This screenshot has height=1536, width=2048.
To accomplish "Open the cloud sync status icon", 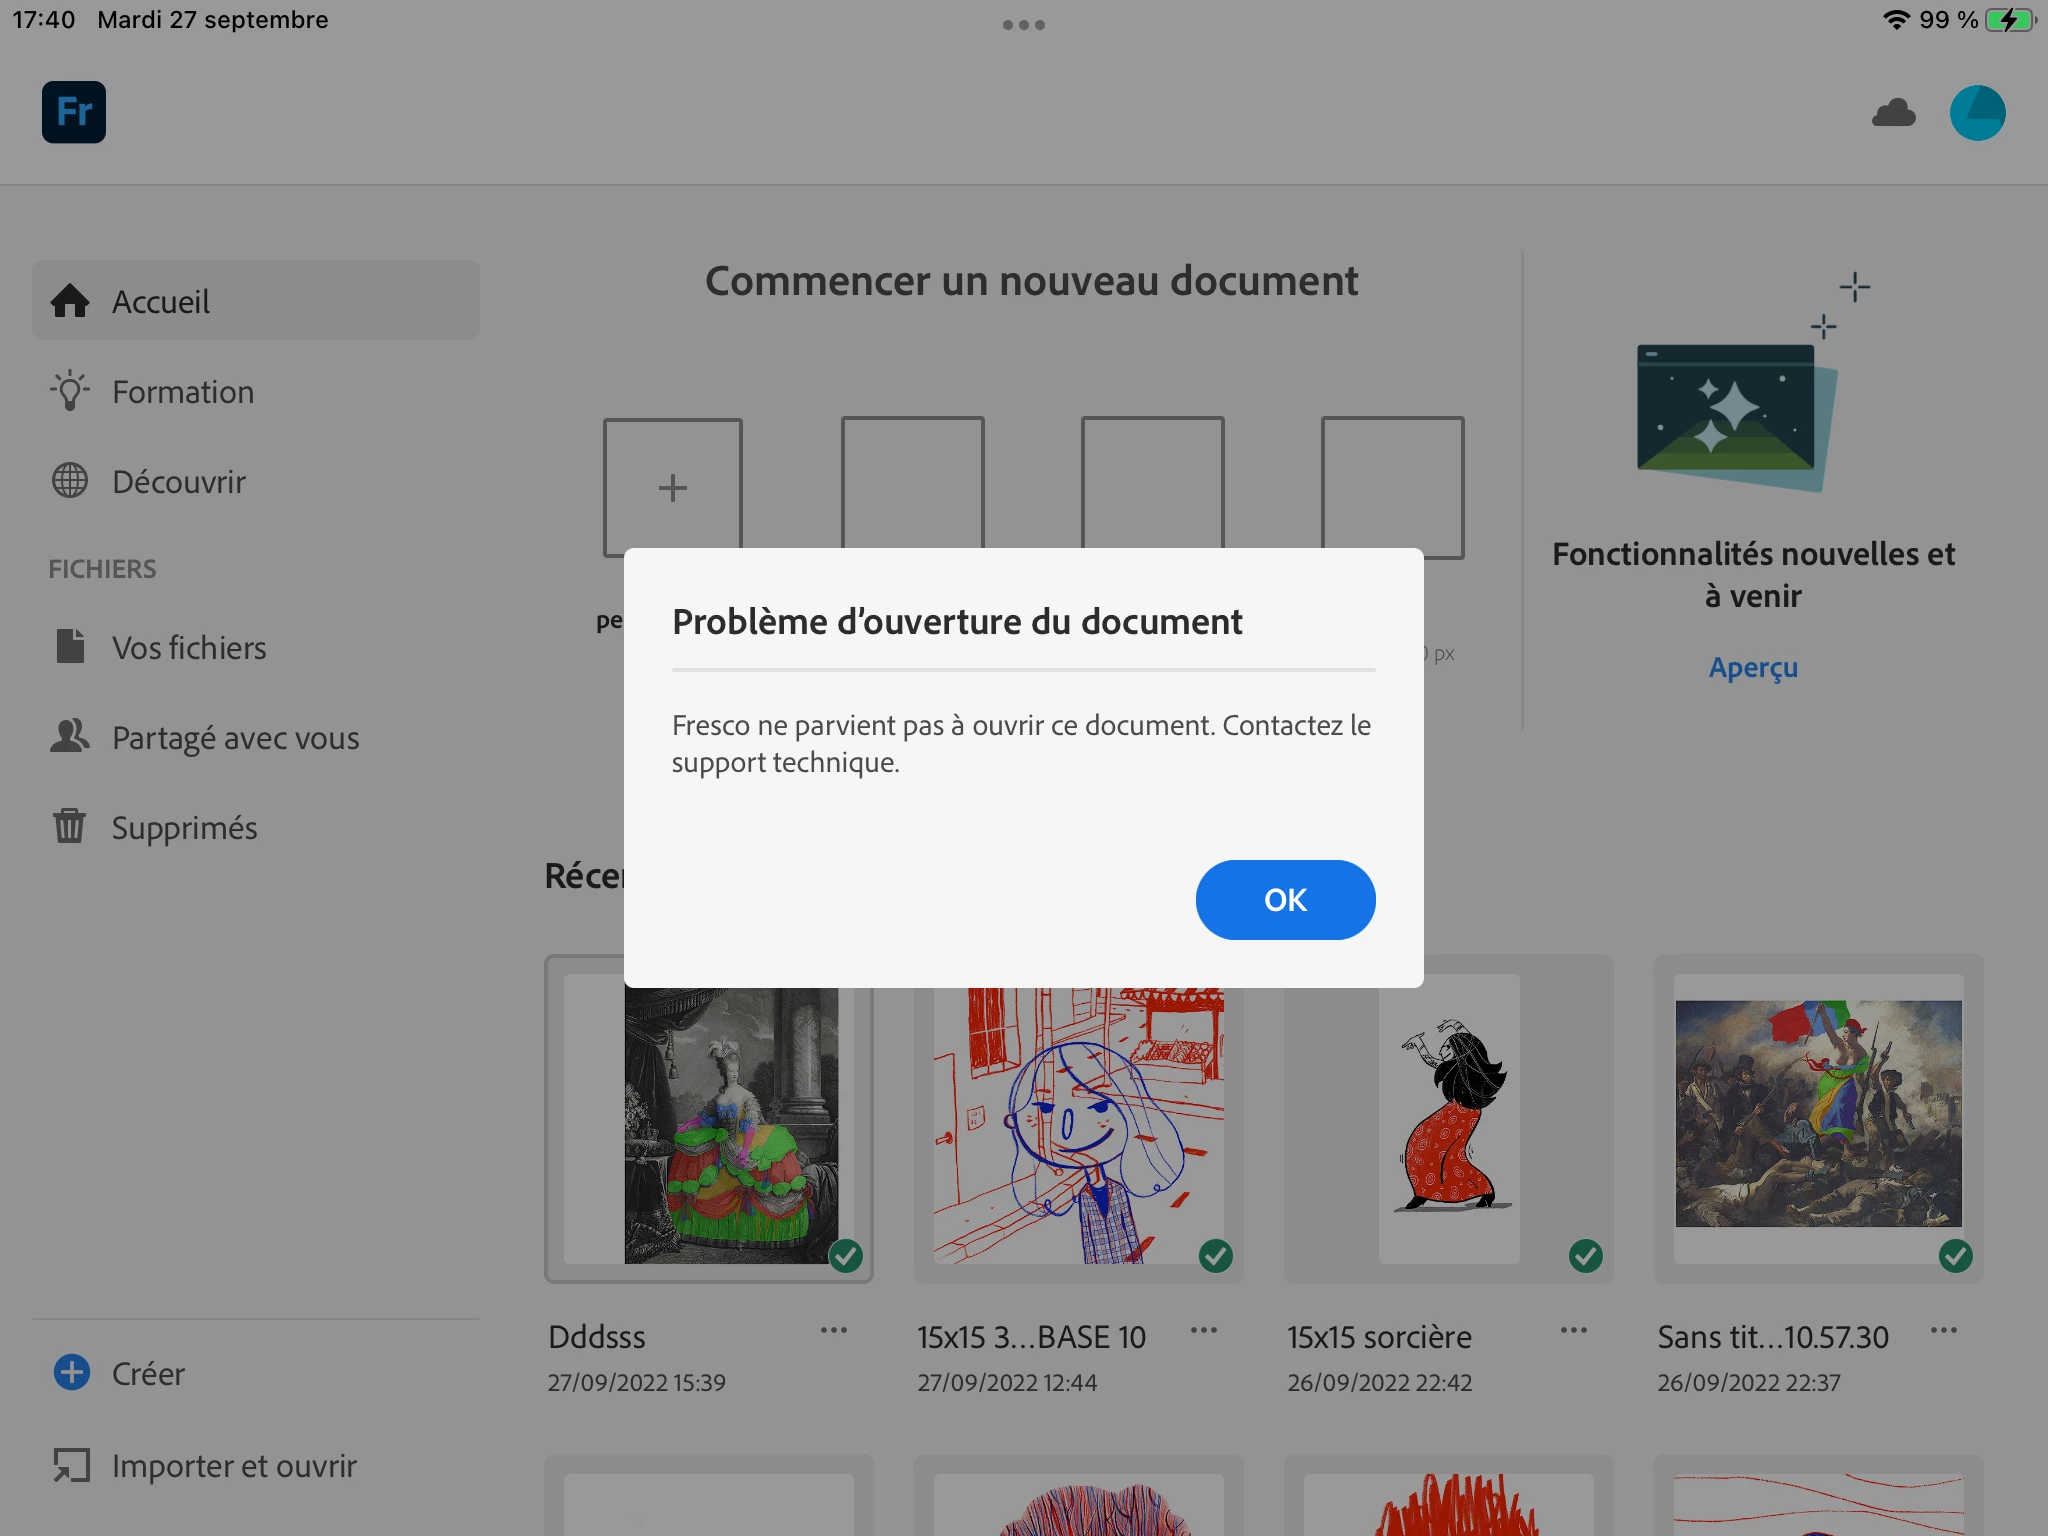I will 1893,113.
